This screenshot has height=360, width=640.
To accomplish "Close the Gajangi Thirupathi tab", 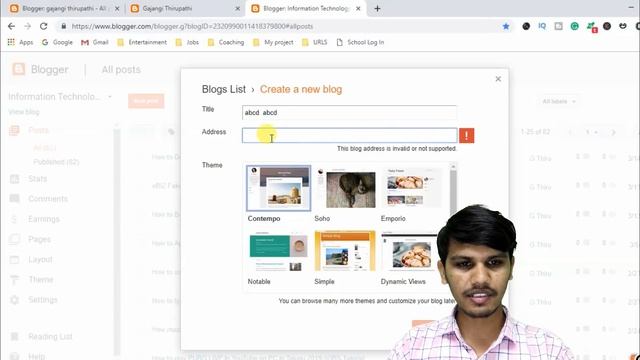I will click(x=238, y=8).
